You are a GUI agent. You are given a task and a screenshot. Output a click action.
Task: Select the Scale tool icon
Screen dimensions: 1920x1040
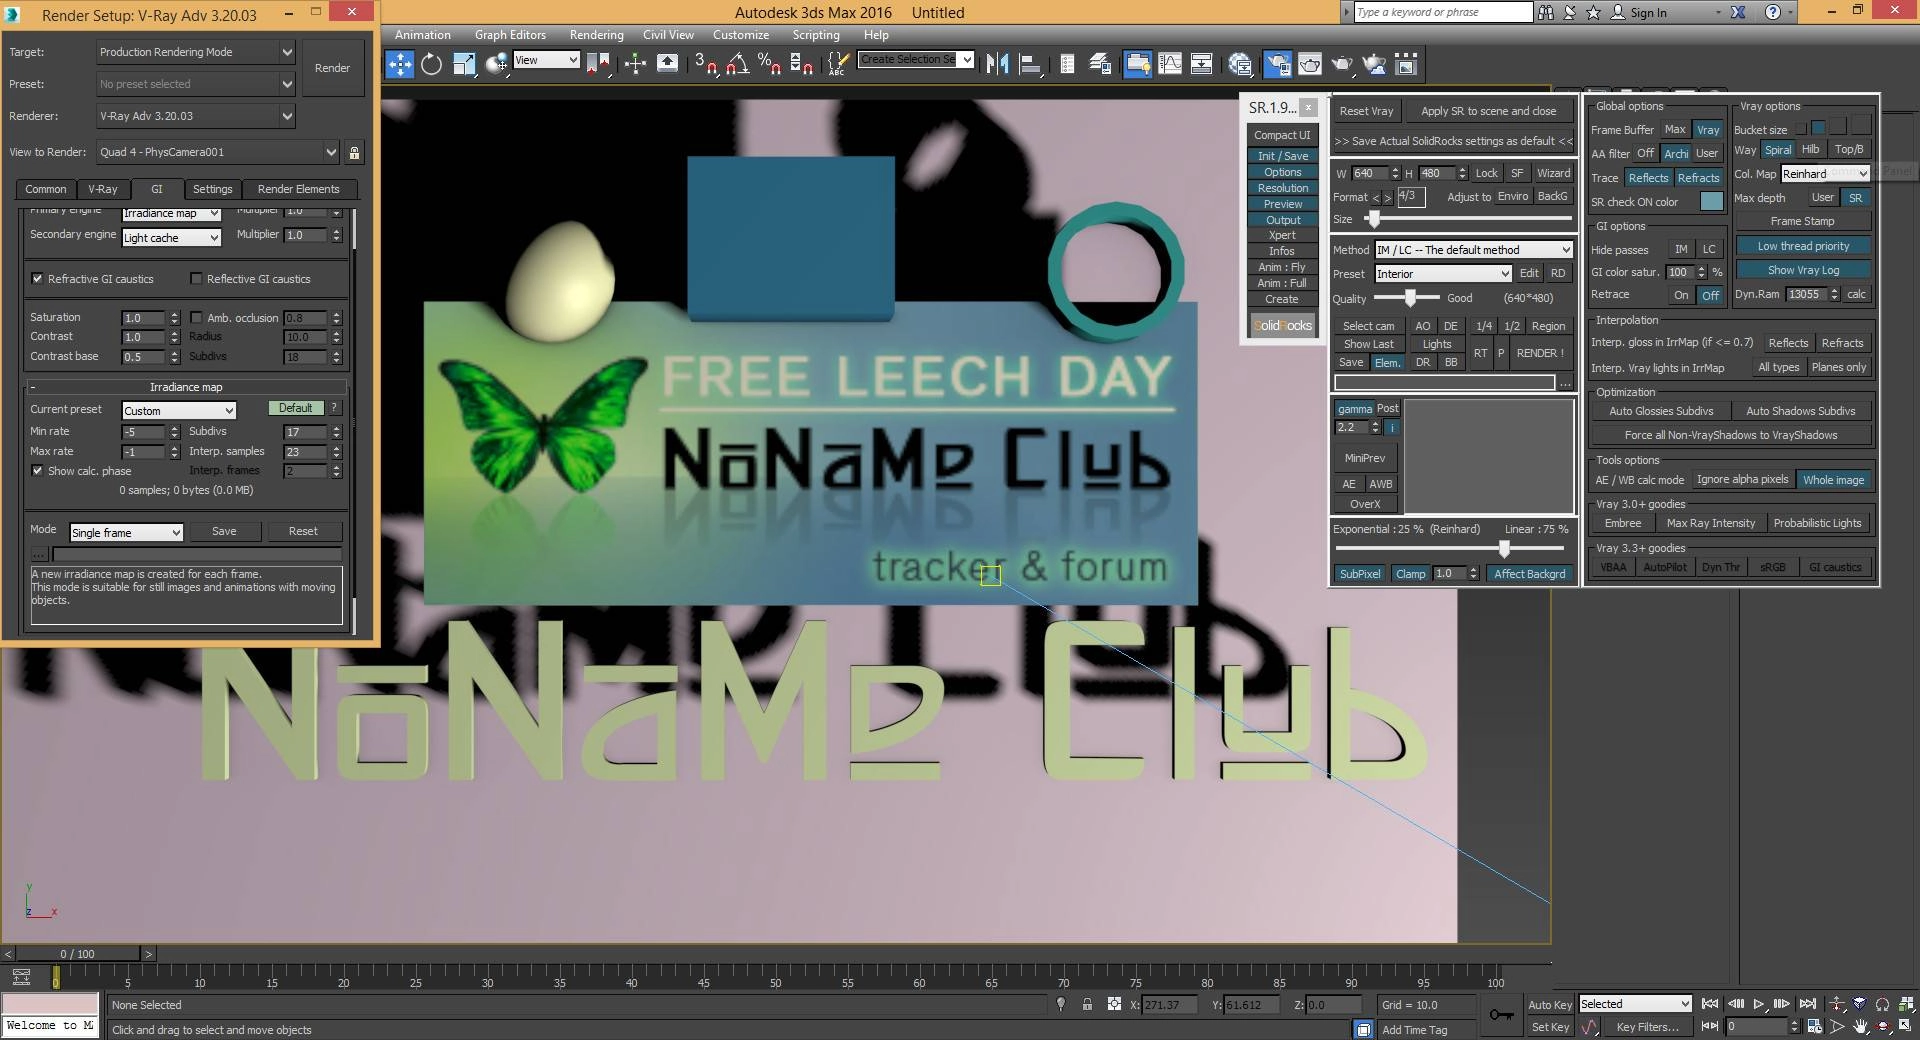click(x=464, y=64)
